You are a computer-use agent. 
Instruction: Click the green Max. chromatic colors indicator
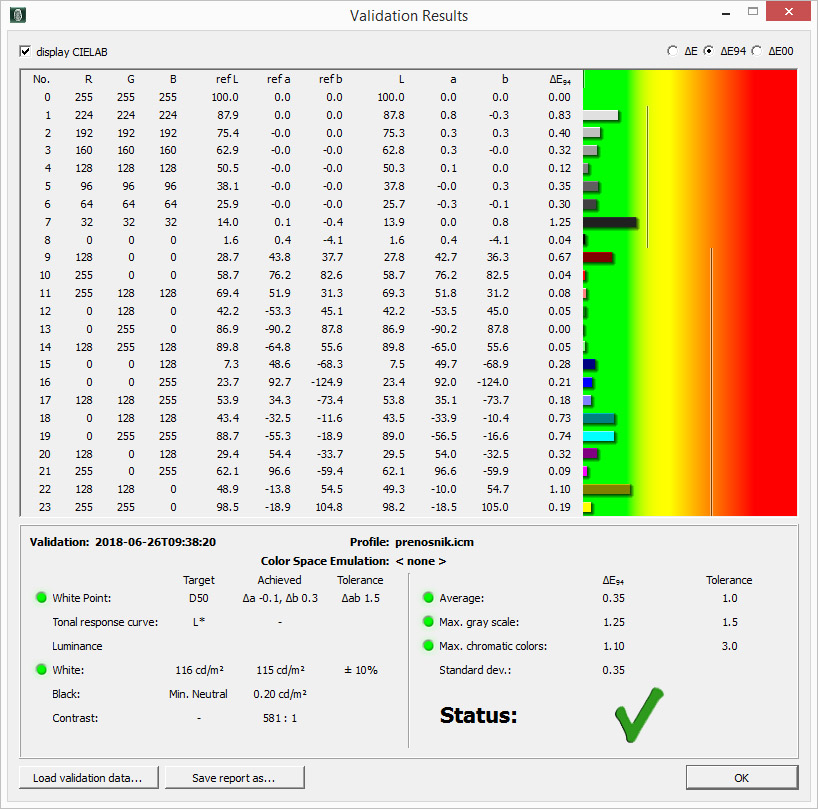[428, 646]
